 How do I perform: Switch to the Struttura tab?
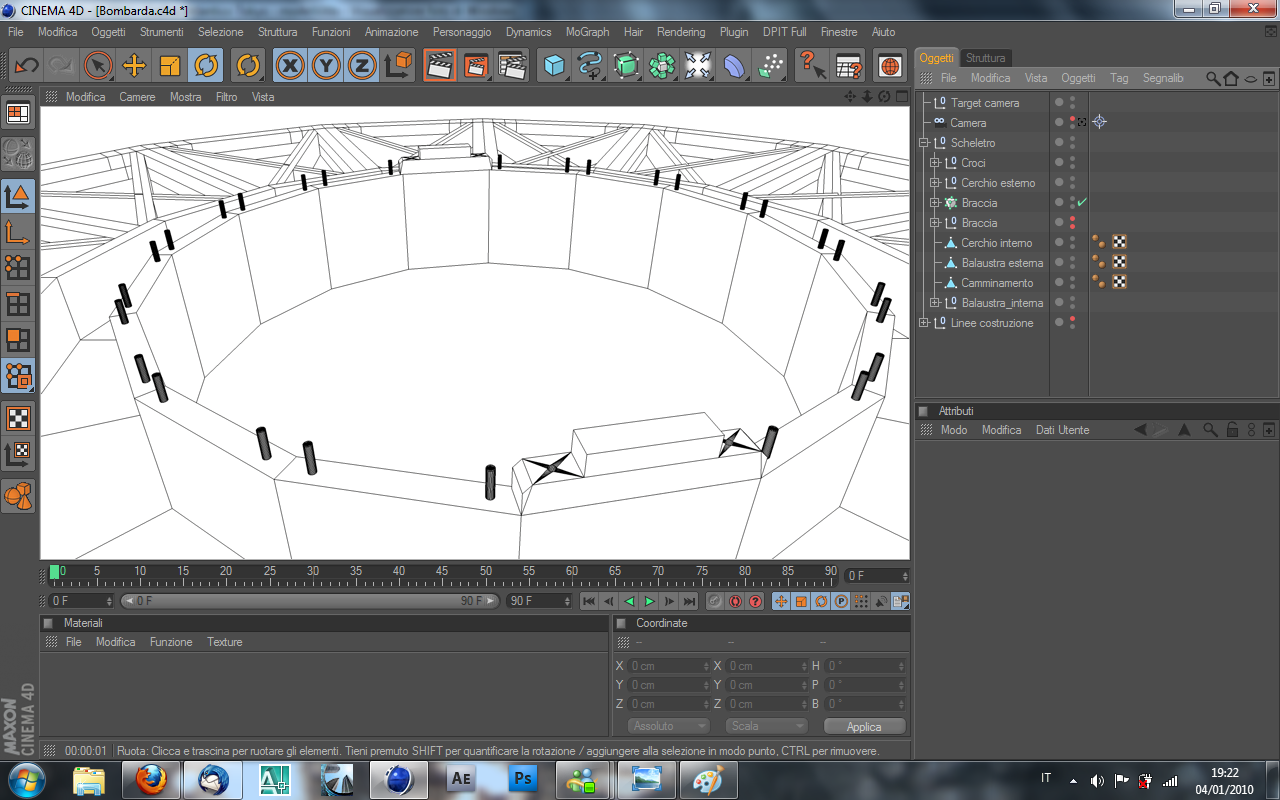[985, 58]
